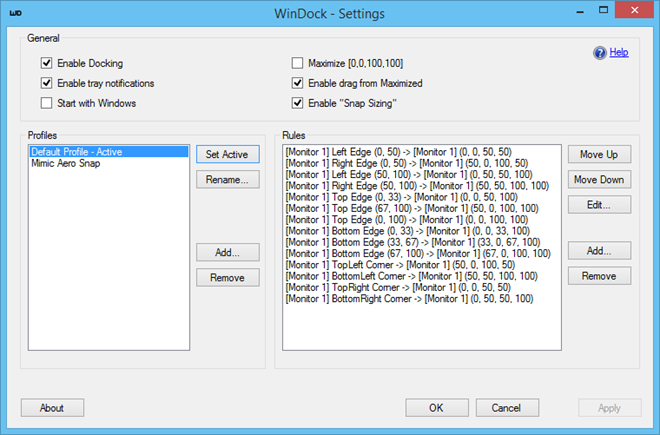Minimize the WinDock Settings window
Screen dimensions: 660x435
(580, 12)
